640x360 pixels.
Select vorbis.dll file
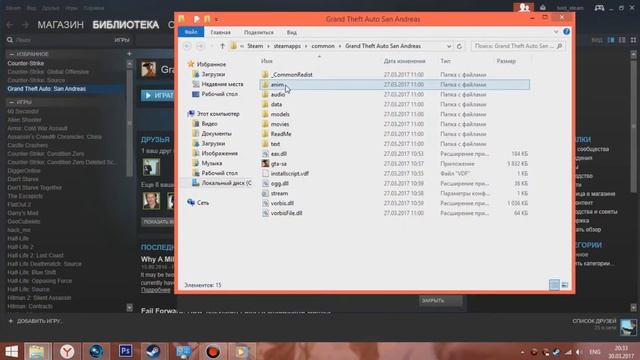282,203
